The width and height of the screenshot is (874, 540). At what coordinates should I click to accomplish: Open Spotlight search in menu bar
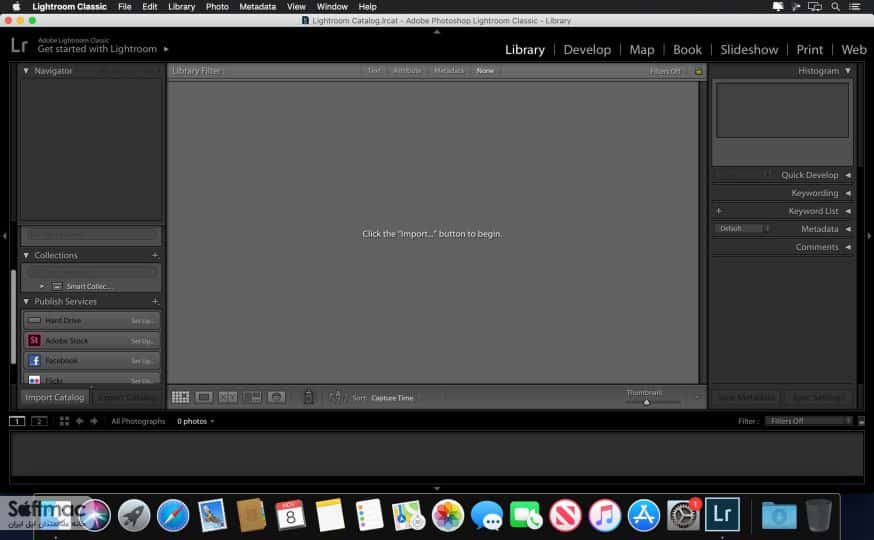(835, 7)
